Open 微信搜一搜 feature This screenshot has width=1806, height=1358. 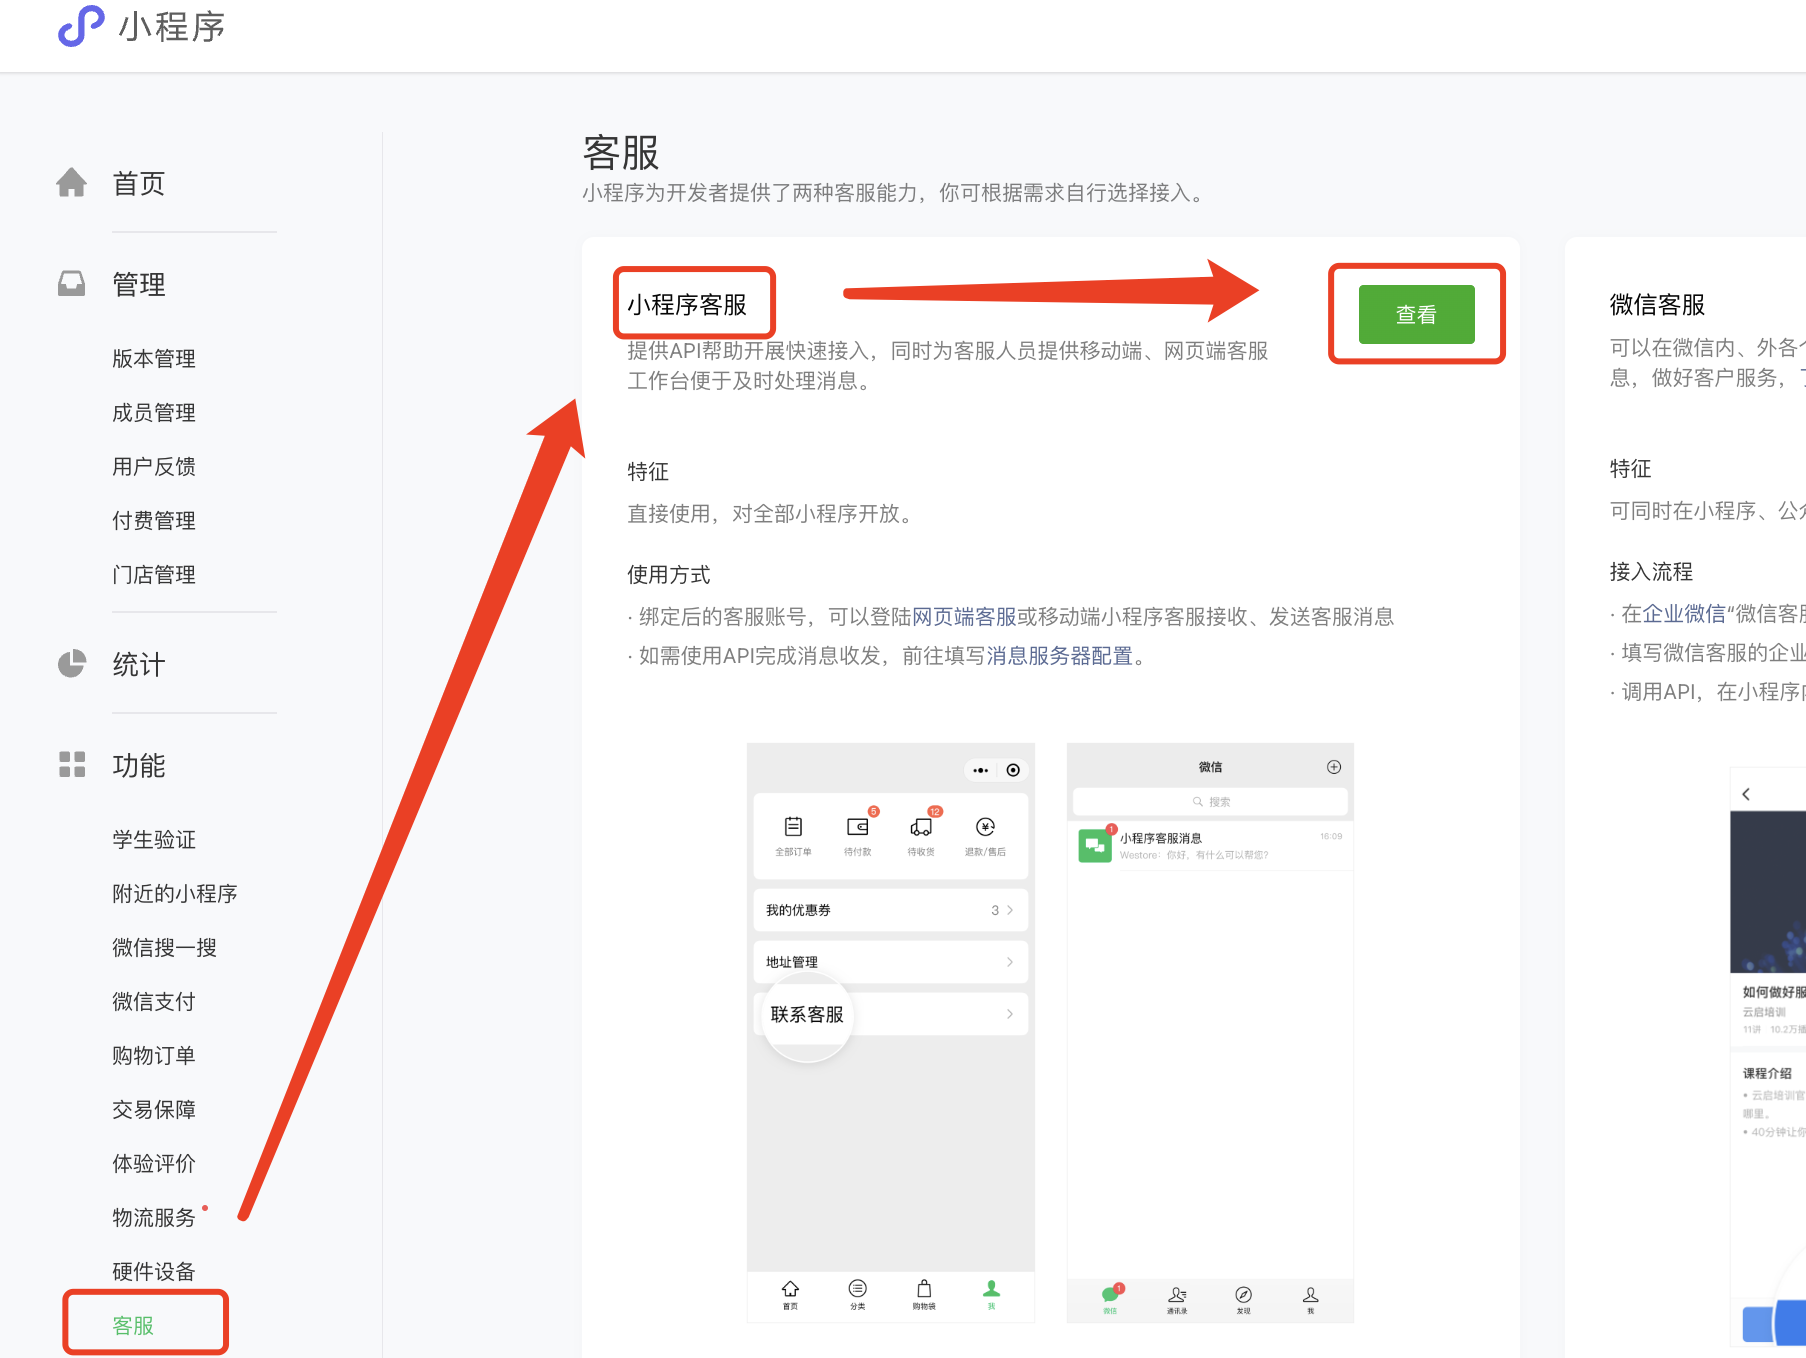[164, 948]
